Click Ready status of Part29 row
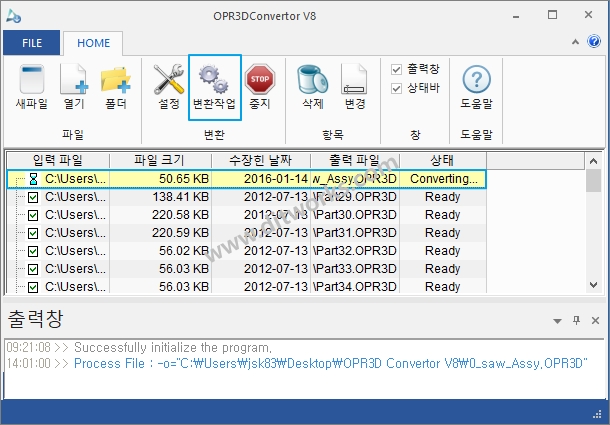 443,197
